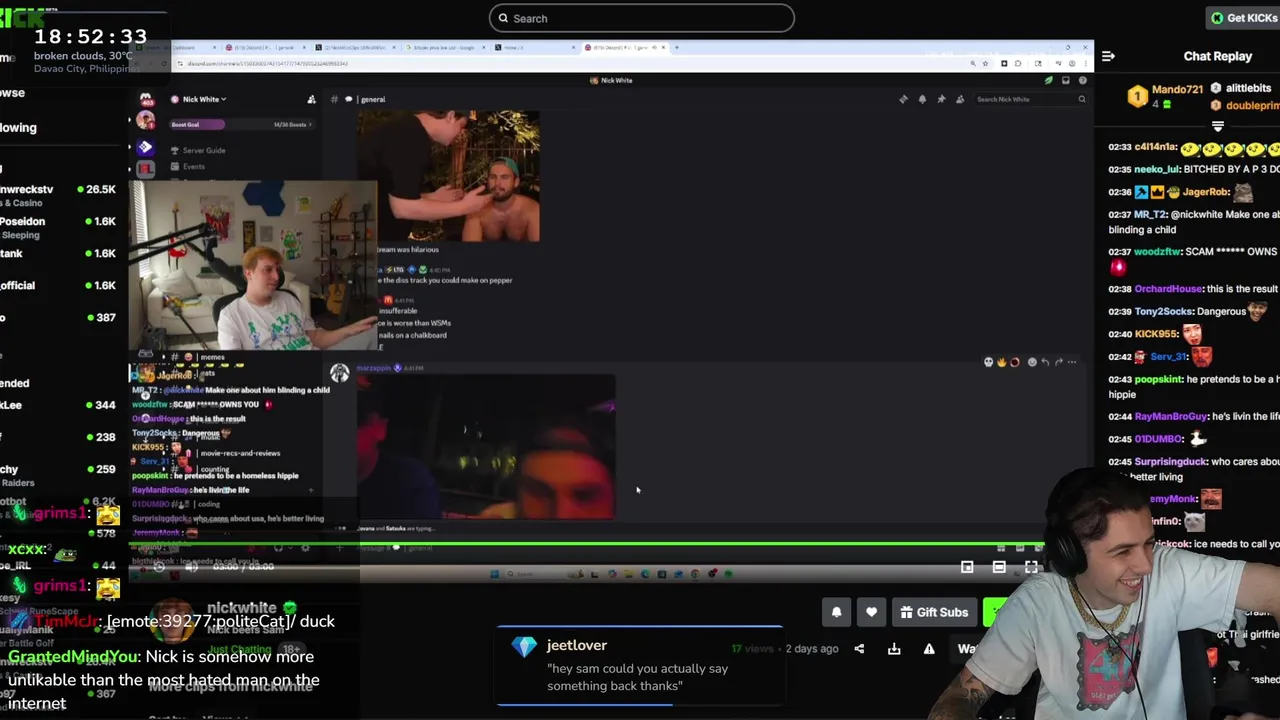Show the Discord member list icon

click(x=960, y=99)
